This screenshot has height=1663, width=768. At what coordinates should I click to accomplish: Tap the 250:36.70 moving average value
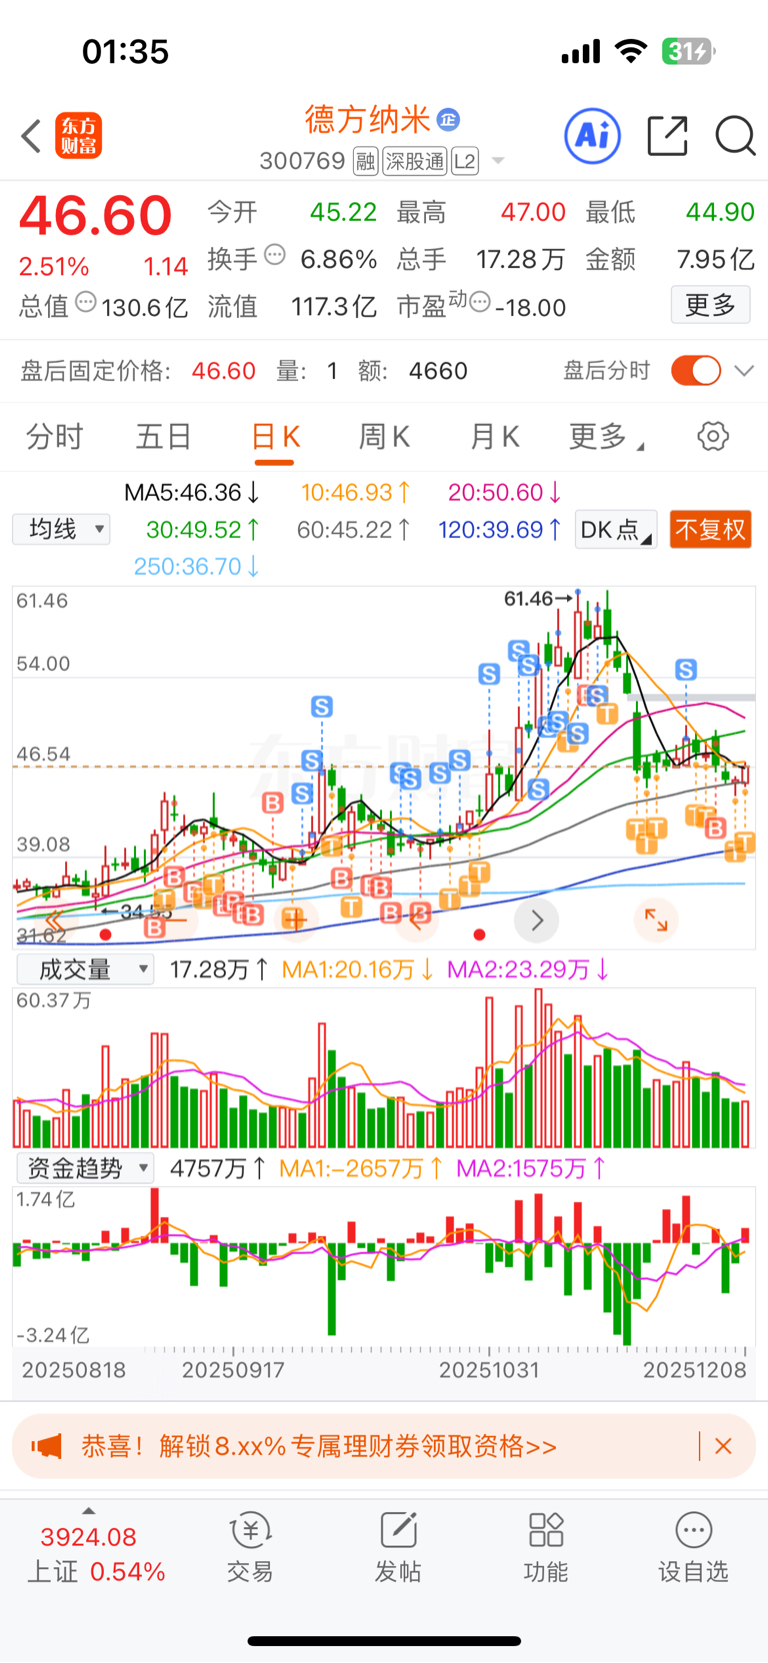pos(197,566)
